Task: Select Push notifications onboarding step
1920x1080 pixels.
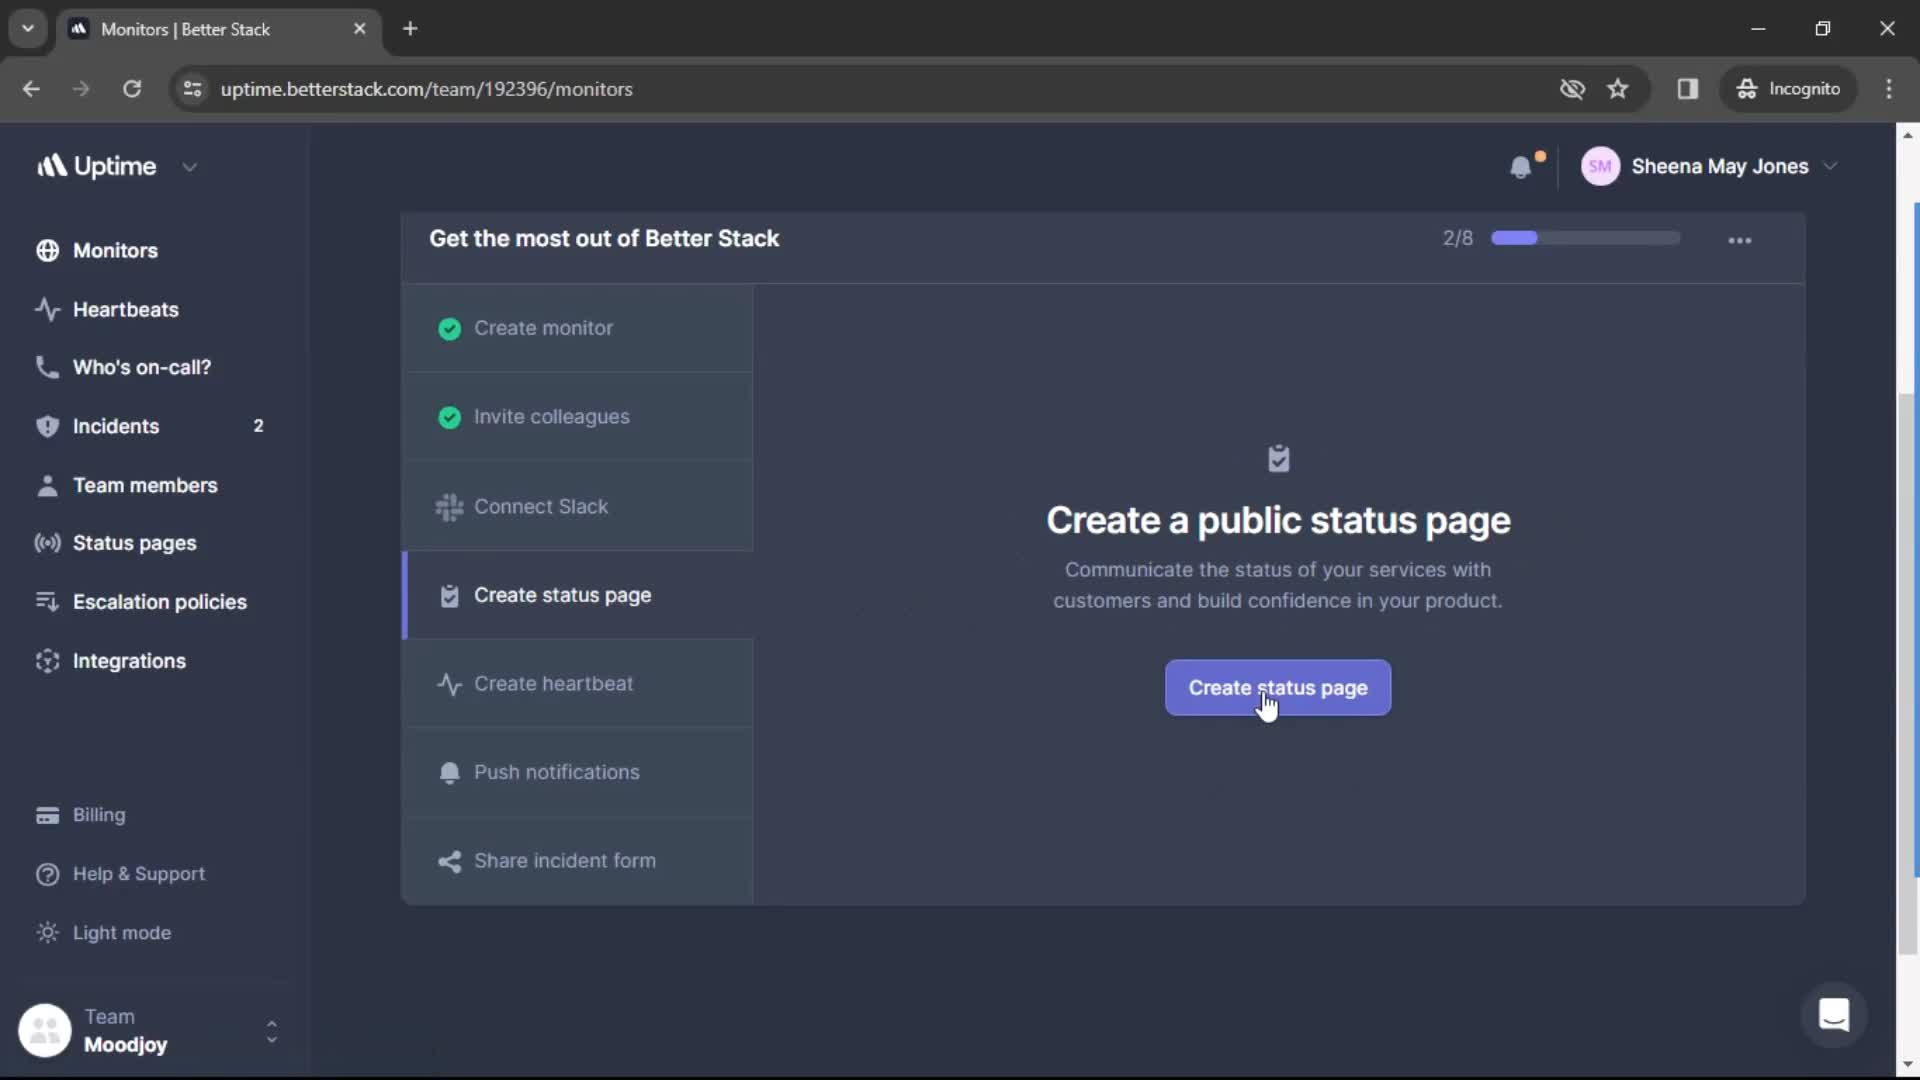Action: [578, 773]
